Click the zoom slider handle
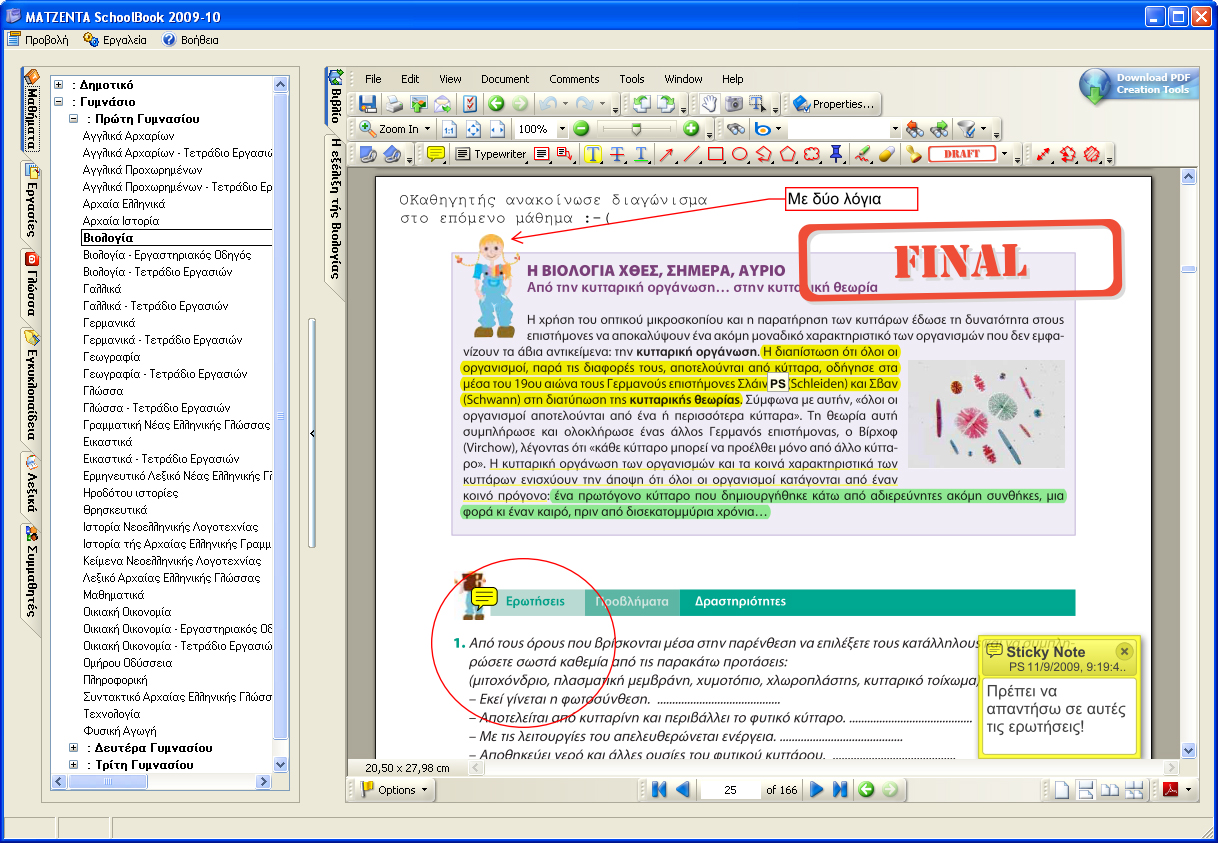This screenshot has height=843, width=1218. [635, 129]
